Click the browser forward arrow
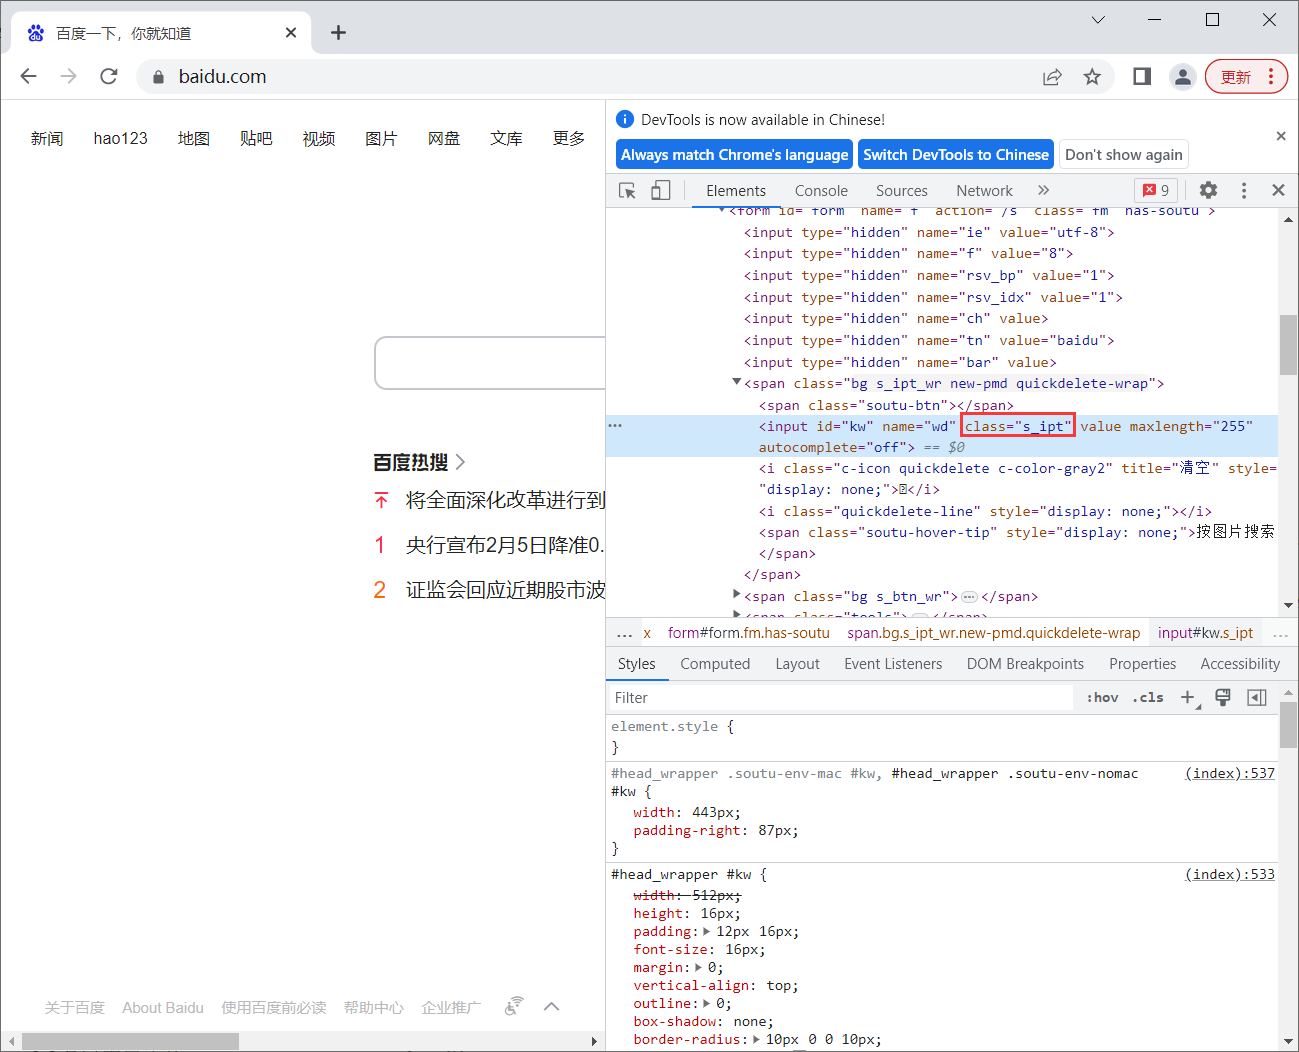The width and height of the screenshot is (1299, 1052). click(x=68, y=76)
